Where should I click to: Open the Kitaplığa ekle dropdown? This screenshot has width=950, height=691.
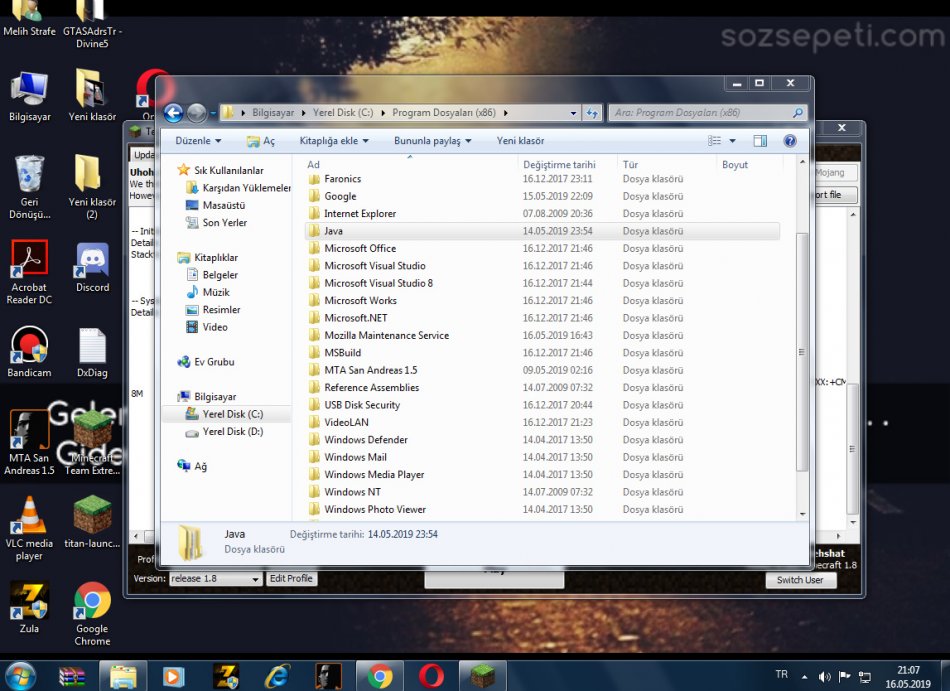334,141
